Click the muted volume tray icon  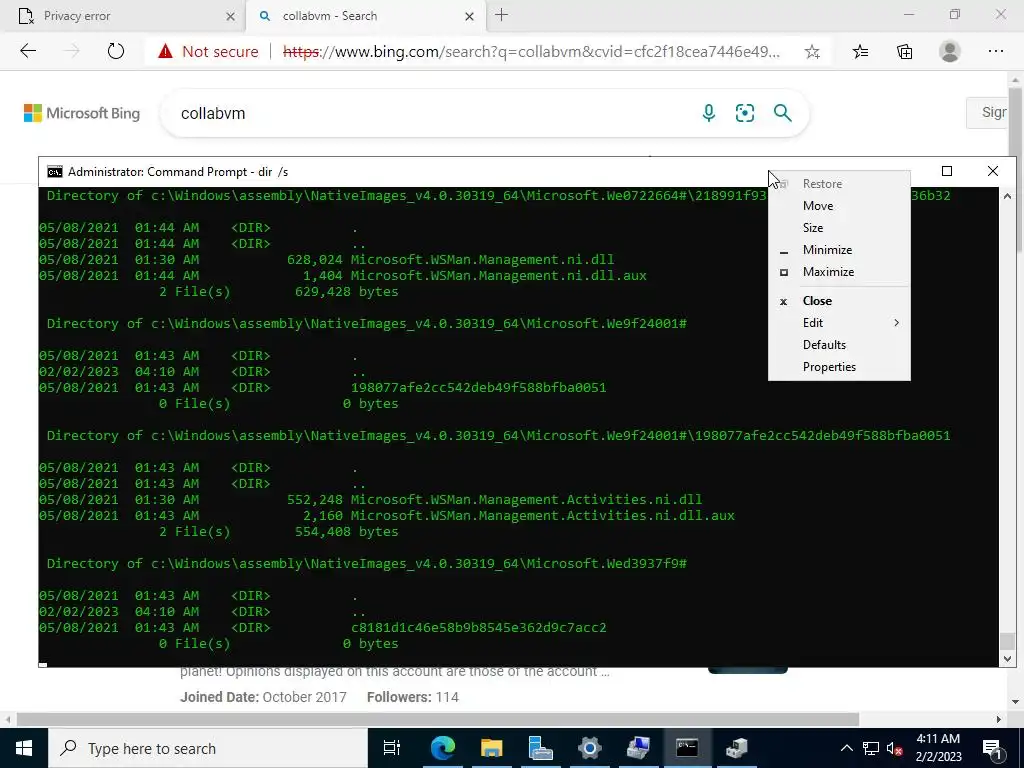pyautogui.click(x=895, y=748)
